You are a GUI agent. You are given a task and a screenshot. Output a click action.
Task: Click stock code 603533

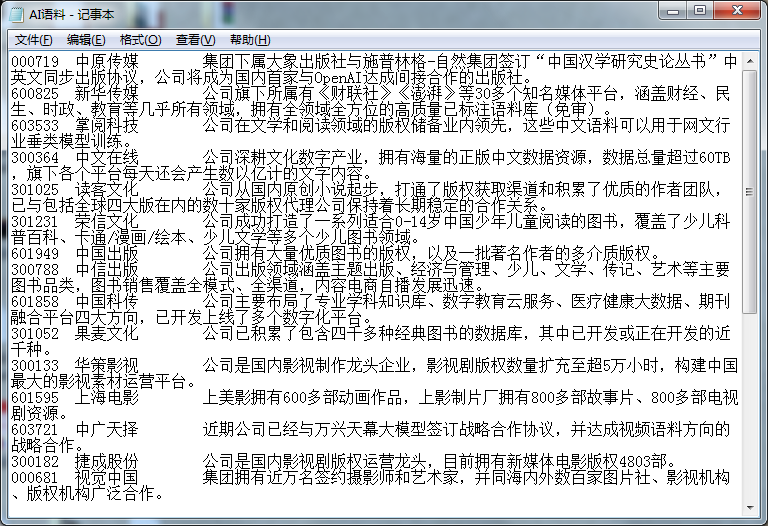click(x=35, y=126)
